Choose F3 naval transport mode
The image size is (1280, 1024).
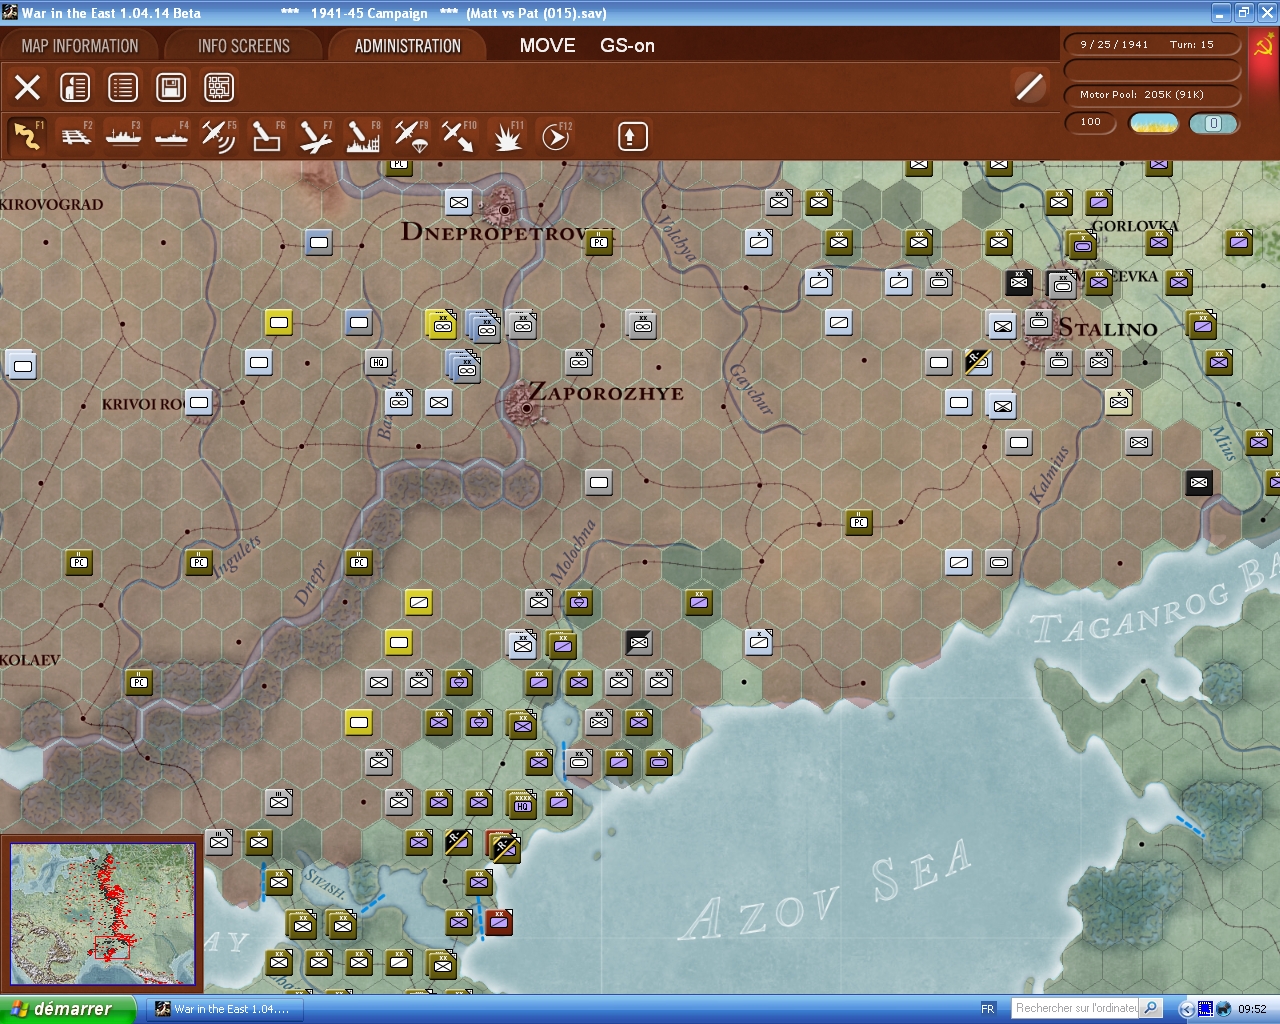pyautogui.click(x=123, y=136)
